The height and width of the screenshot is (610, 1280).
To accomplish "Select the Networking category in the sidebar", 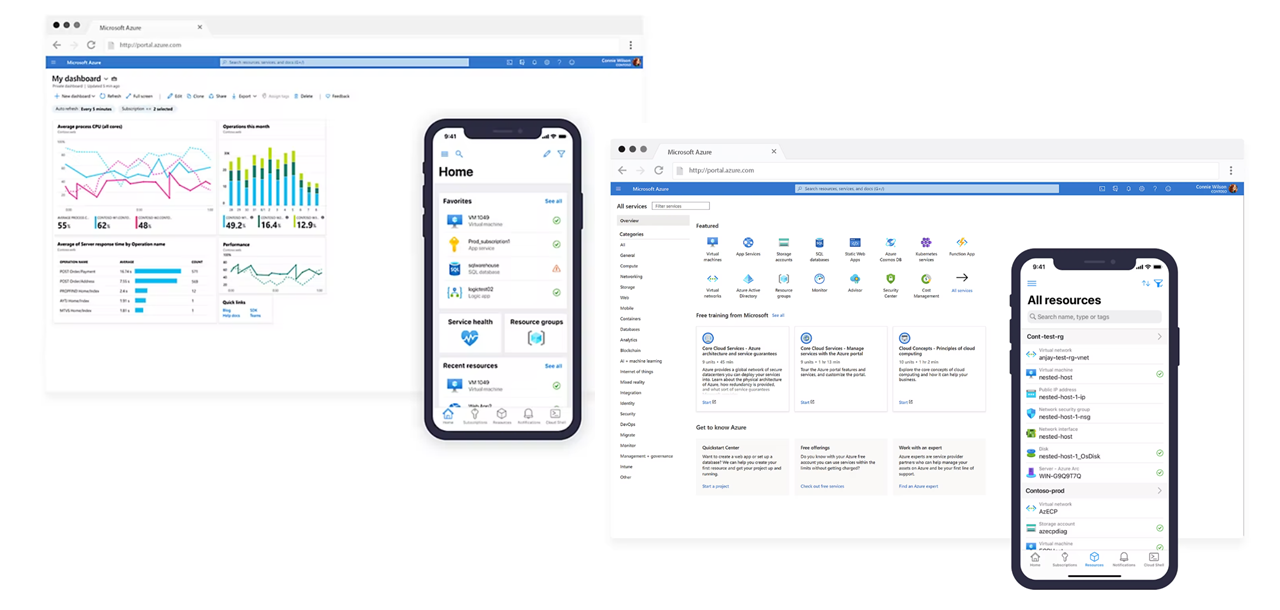I will [x=631, y=277].
